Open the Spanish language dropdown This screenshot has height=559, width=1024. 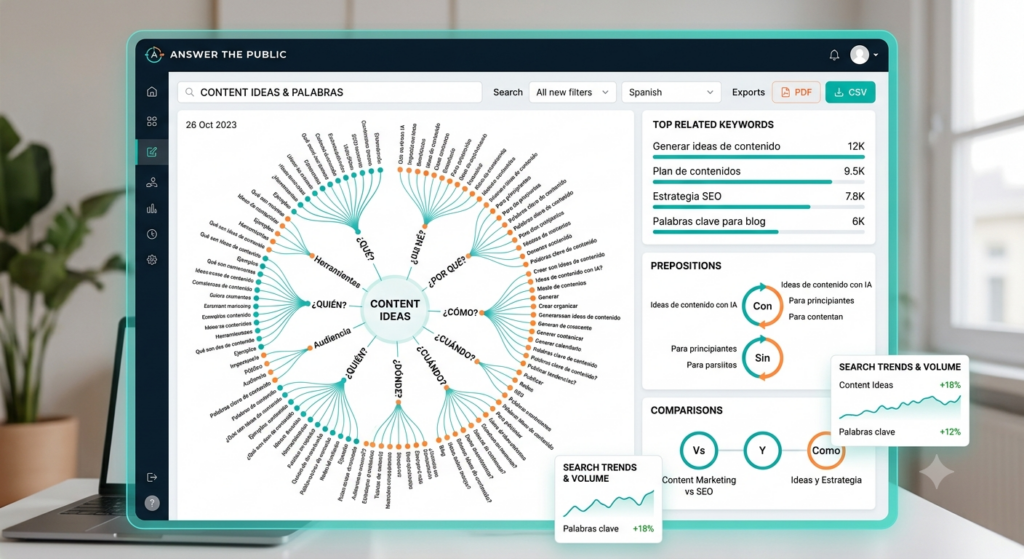click(671, 92)
